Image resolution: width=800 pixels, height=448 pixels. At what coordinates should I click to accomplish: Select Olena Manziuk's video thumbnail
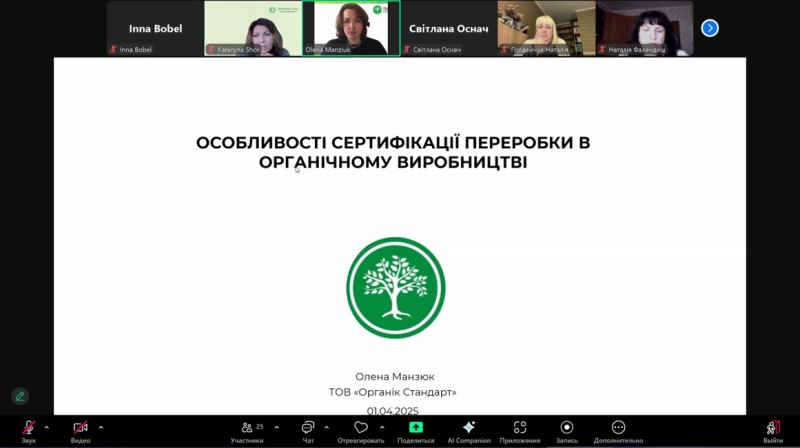tap(351, 28)
